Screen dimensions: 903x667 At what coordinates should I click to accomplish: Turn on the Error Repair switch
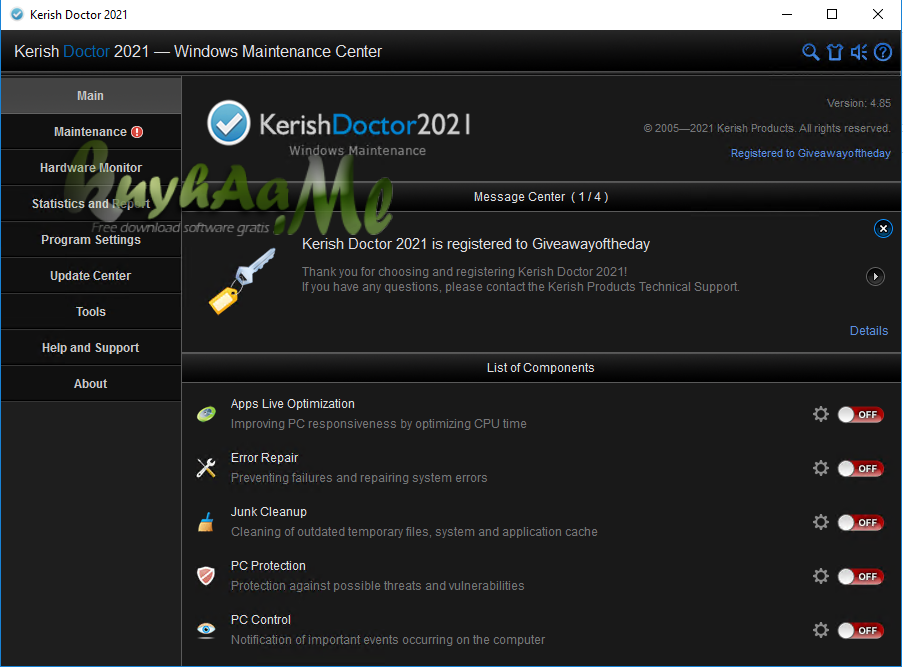pyautogui.click(x=860, y=468)
